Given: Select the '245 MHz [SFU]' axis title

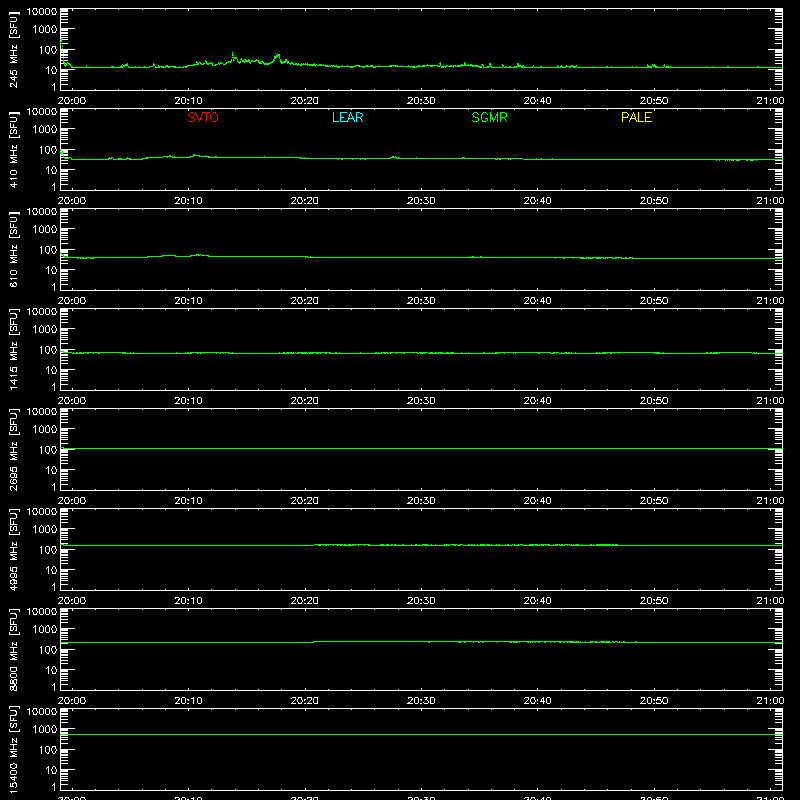Looking at the screenshot, I should (x=13, y=49).
